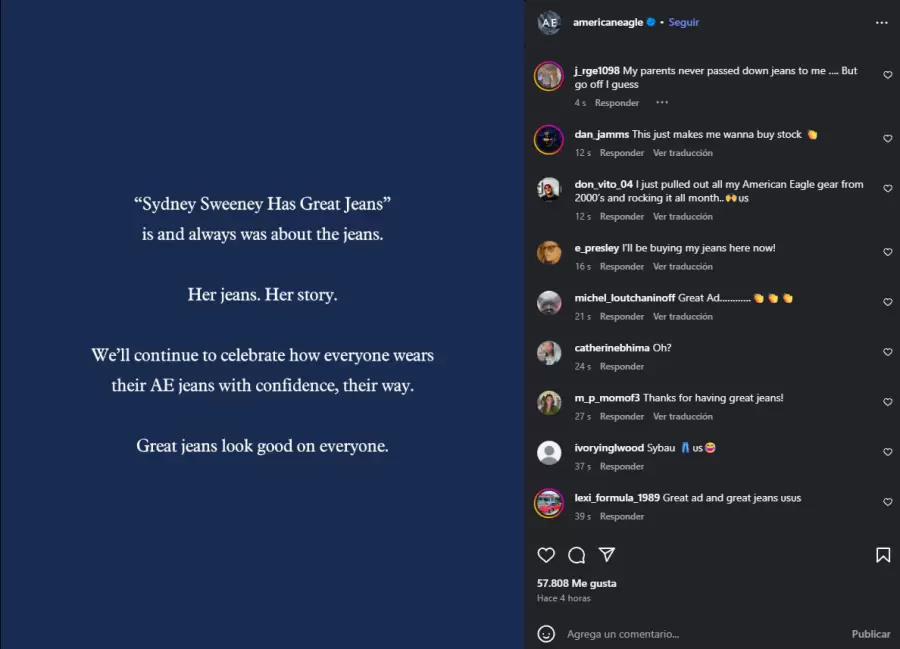Open lexi_formula_1989's profile avatar
Viewport: 900px width, 649px height.
[549, 502]
